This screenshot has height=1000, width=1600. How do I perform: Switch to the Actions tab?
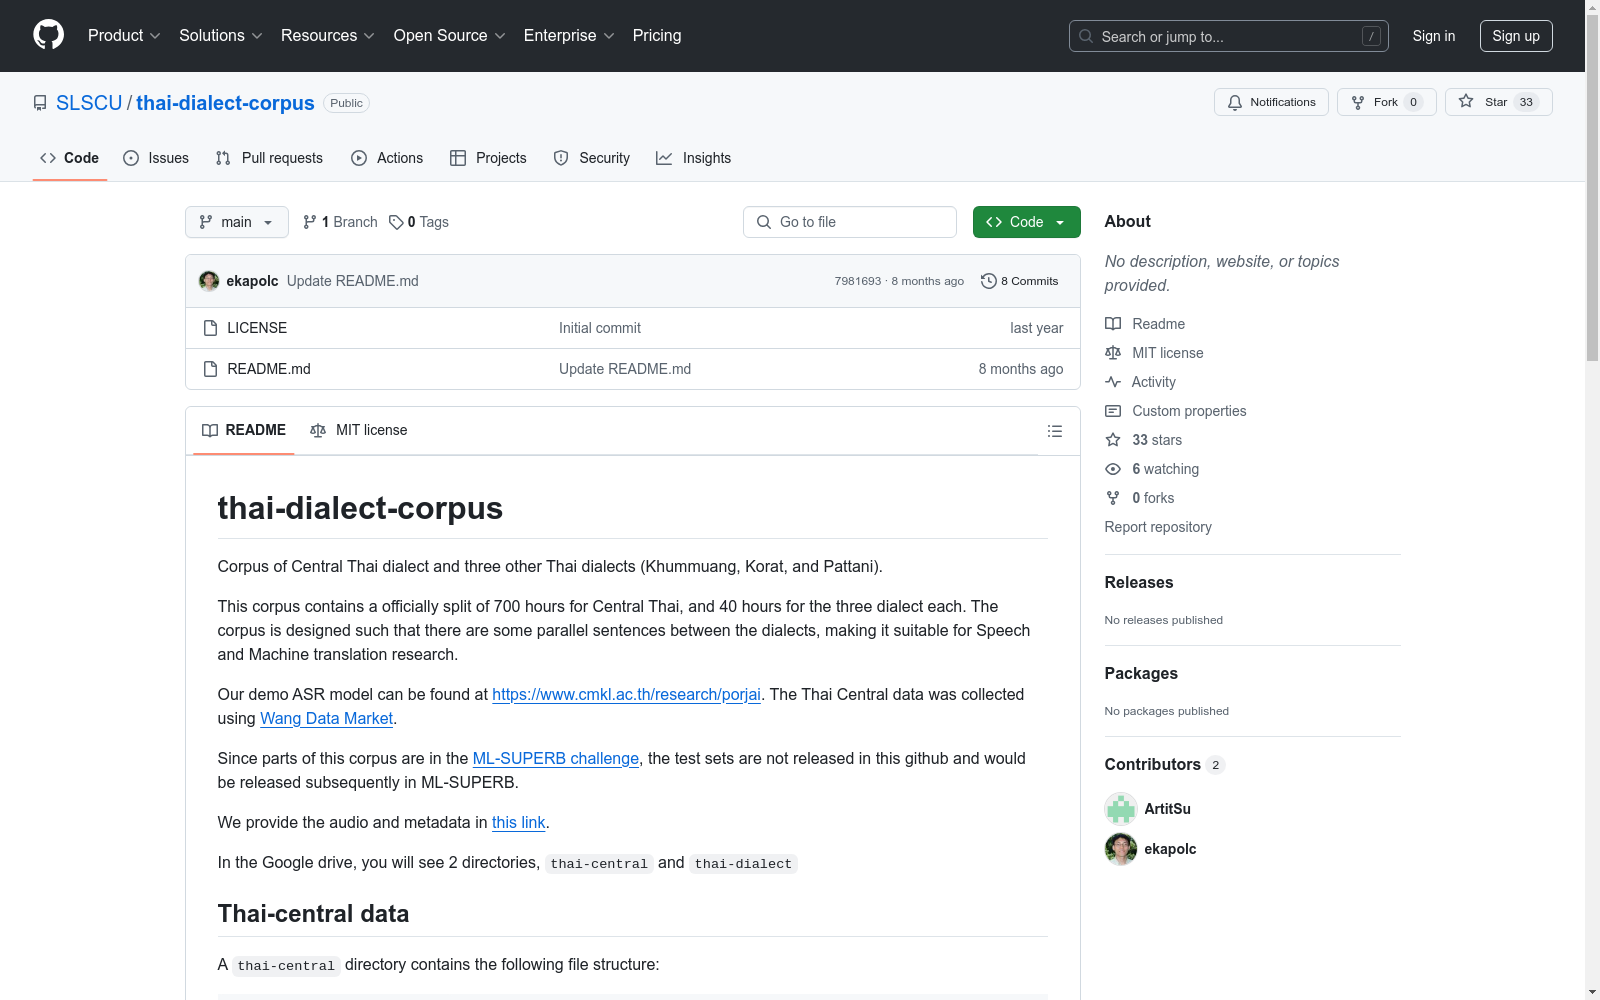pos(387,158)
